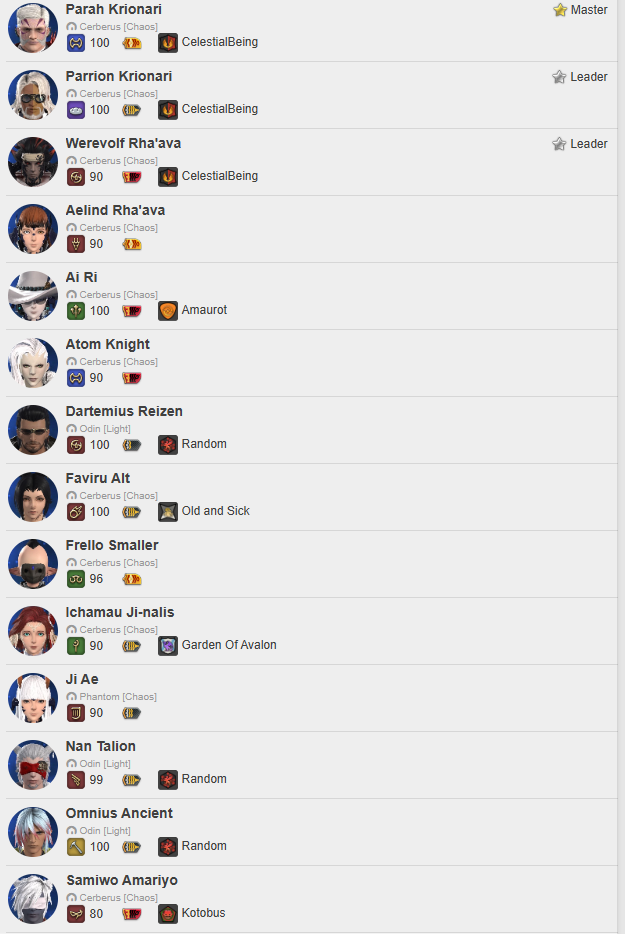Open Aelind Rha'ava's profile link
This screenshot has height=934, width=625.
115,210
